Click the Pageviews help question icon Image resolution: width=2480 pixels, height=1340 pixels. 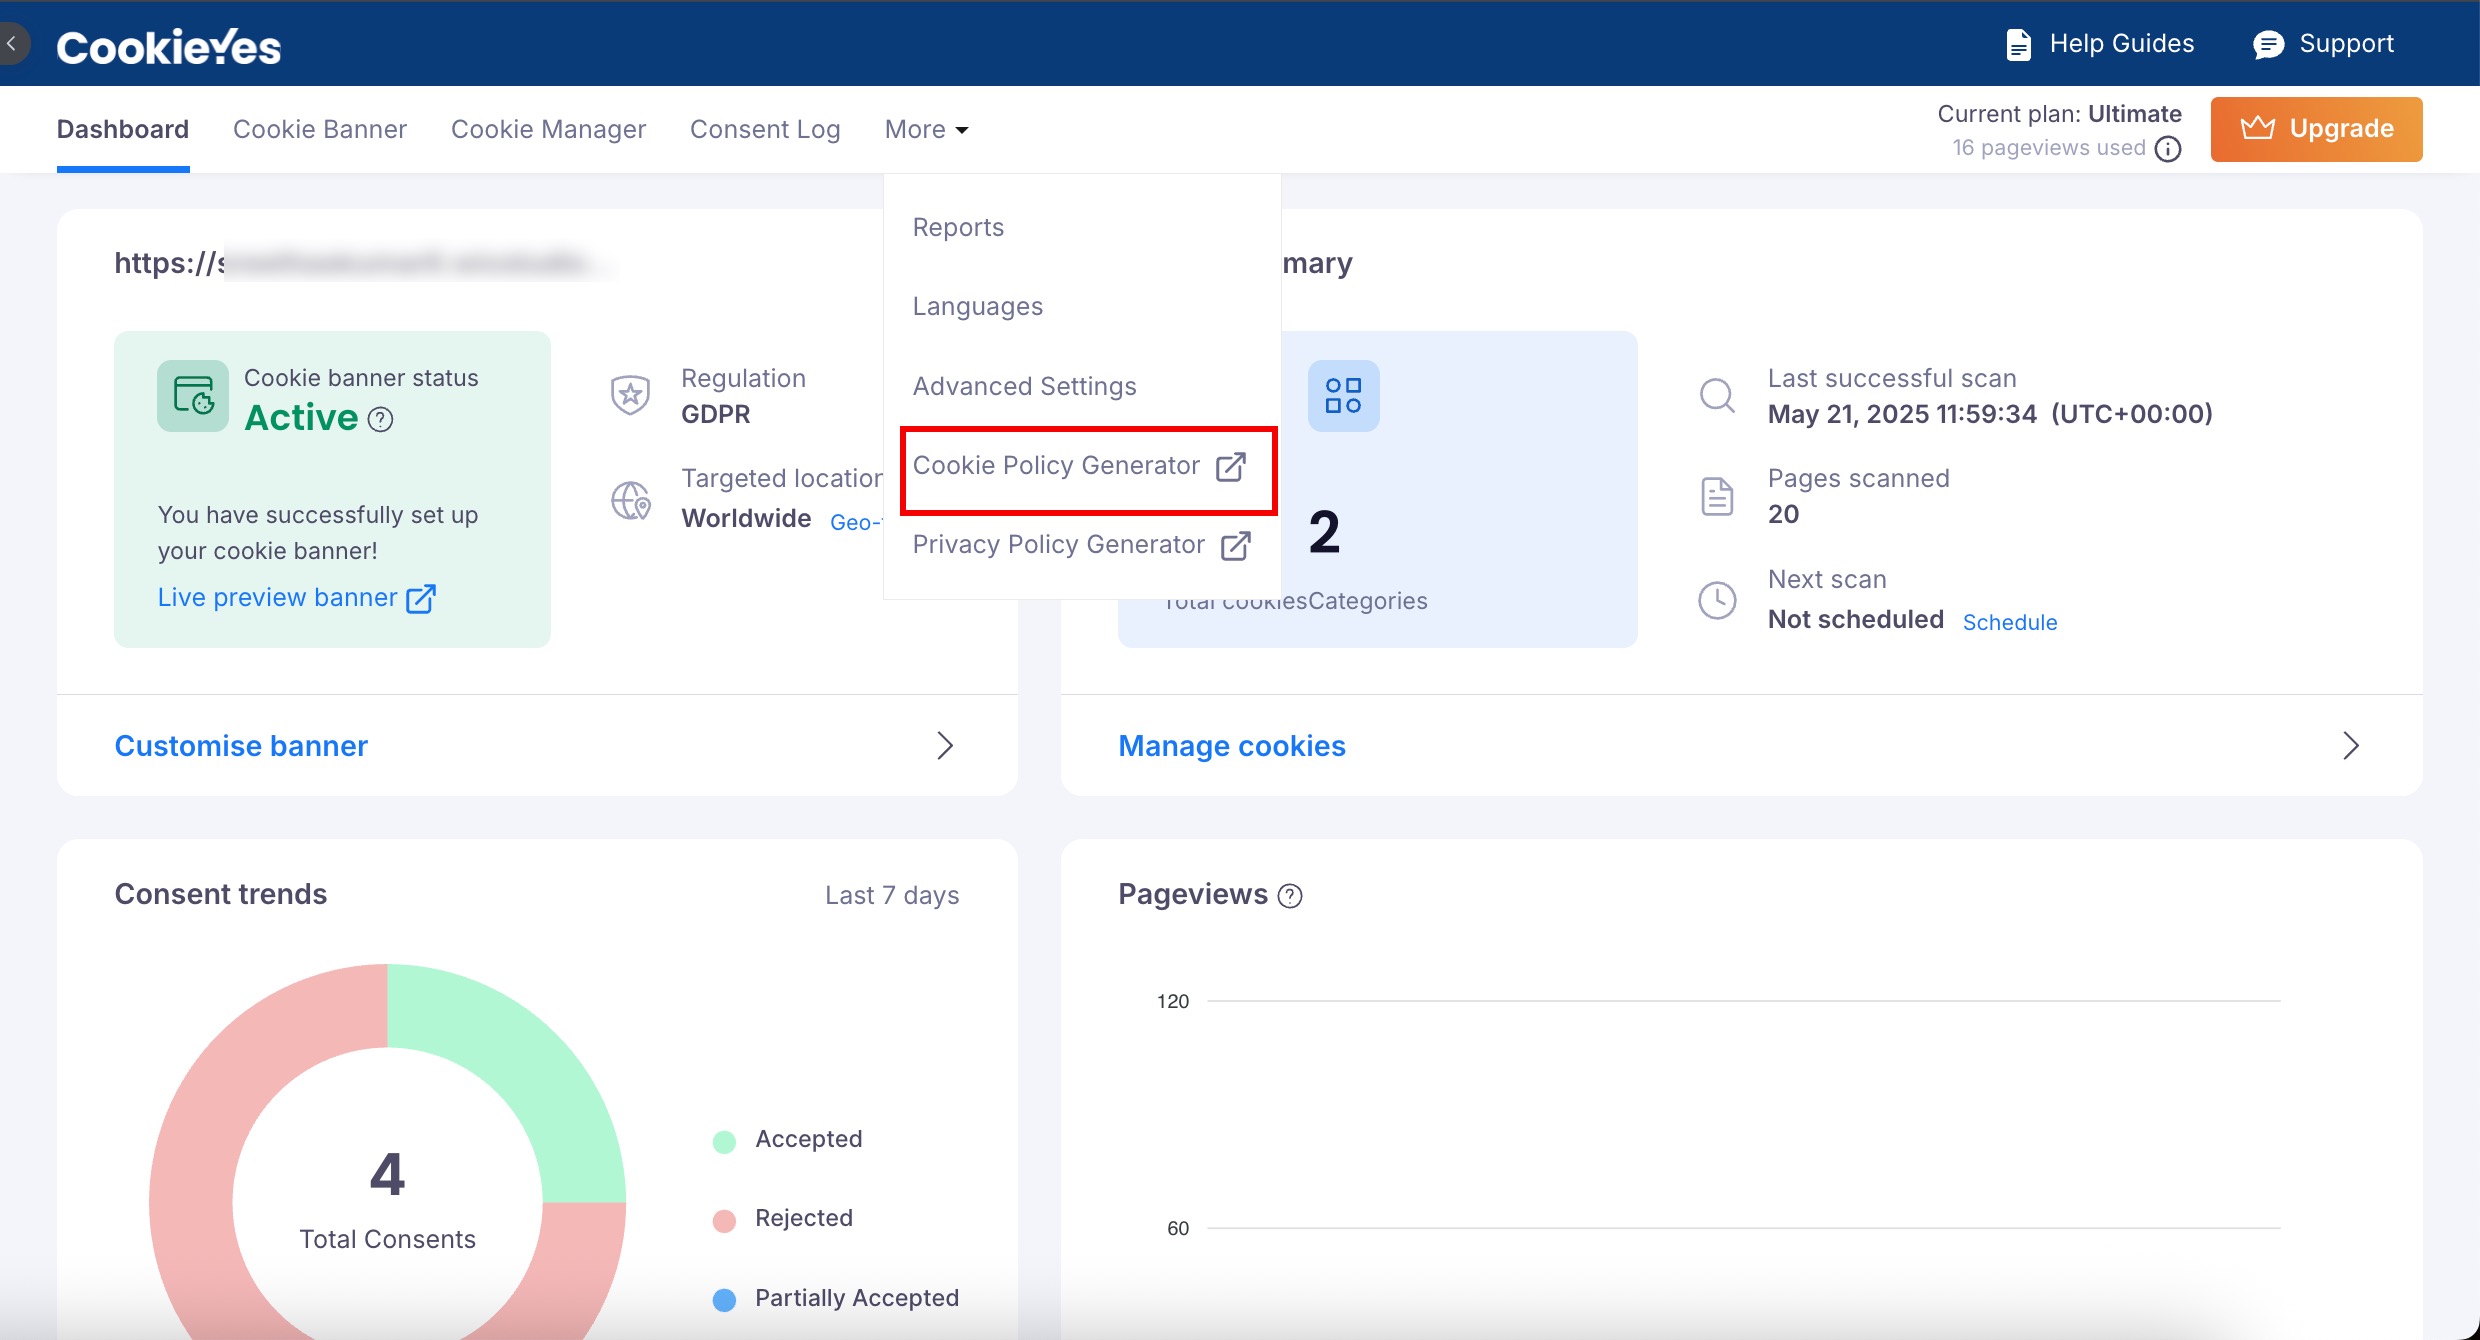[x=1290, y=896]
